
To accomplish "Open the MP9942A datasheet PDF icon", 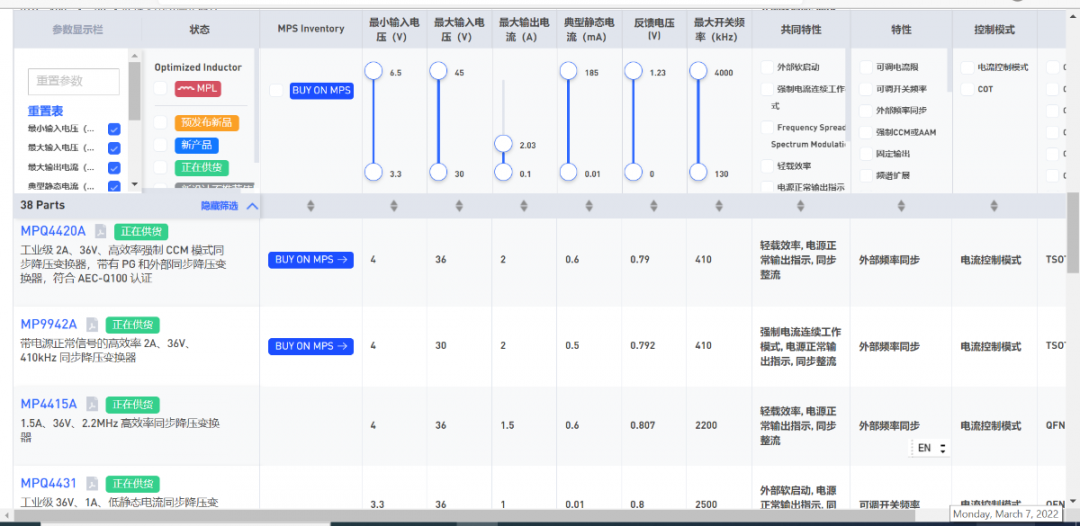I will tap(92, 325).
